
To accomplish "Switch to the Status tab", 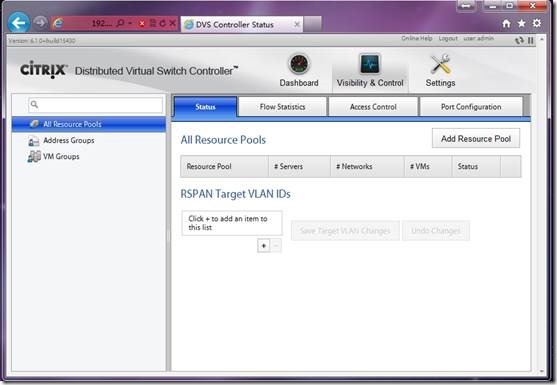I will pyautogui.click(x=205, y=107).
